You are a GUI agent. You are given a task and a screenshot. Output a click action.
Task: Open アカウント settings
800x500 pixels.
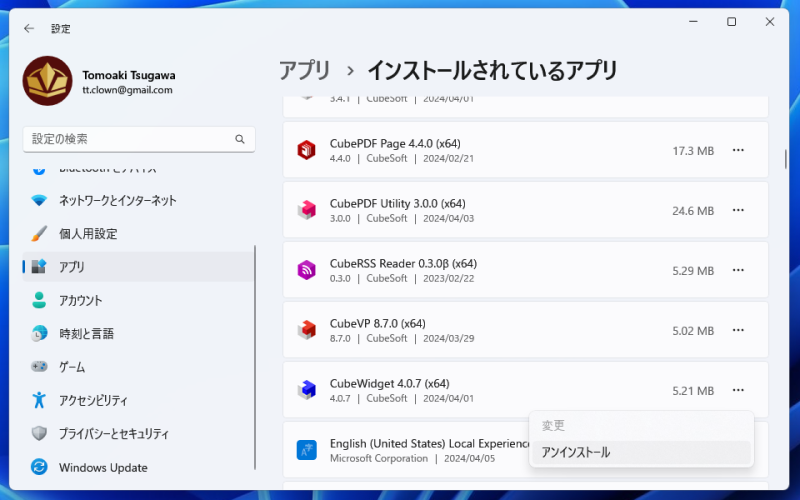138,300
